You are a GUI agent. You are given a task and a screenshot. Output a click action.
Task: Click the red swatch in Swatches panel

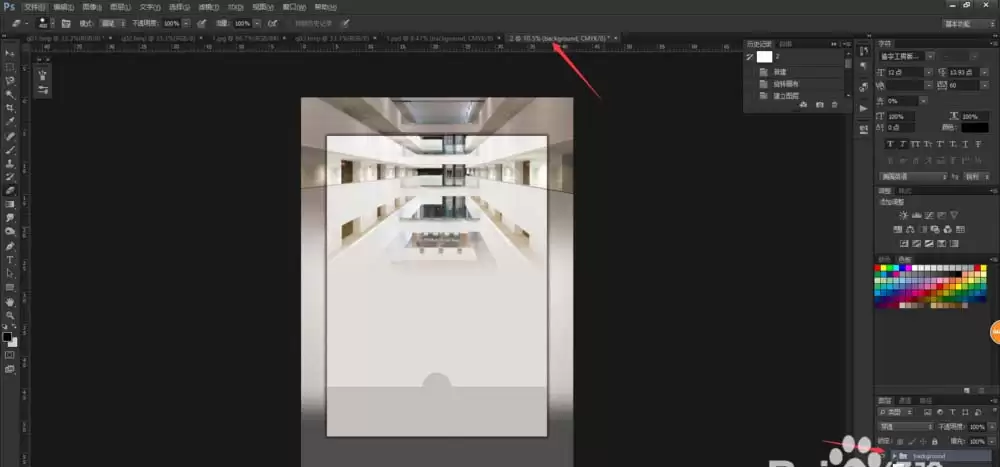pos(878,268)
